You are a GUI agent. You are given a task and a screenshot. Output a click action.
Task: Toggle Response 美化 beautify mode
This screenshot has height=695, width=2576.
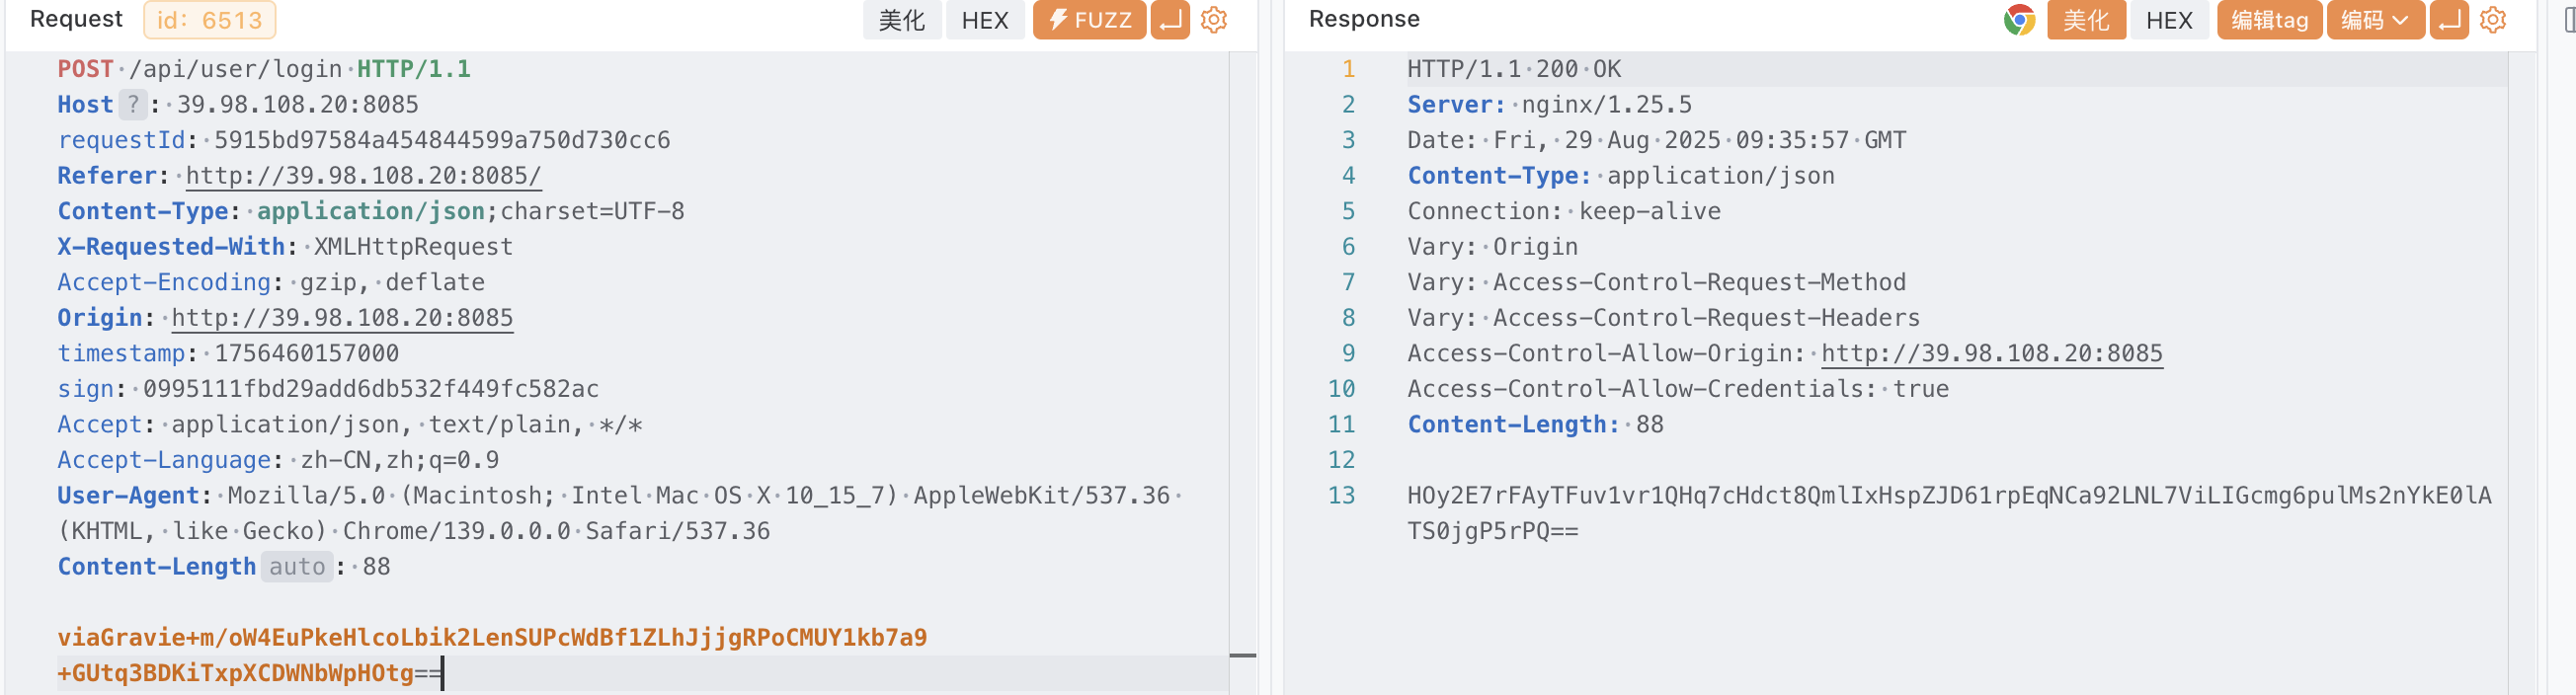click(x=2085, y=20)
